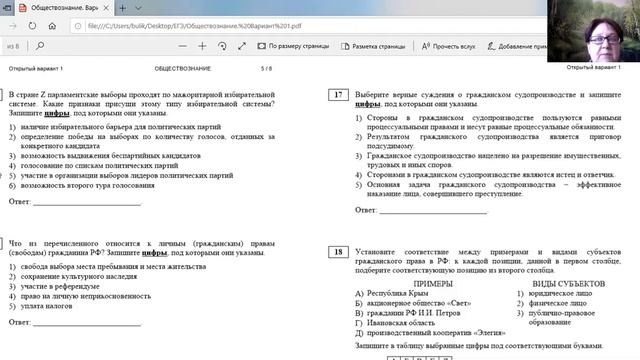Click the ВИДЫ СУБЪЕКТОВ column heading

point(569,284)
